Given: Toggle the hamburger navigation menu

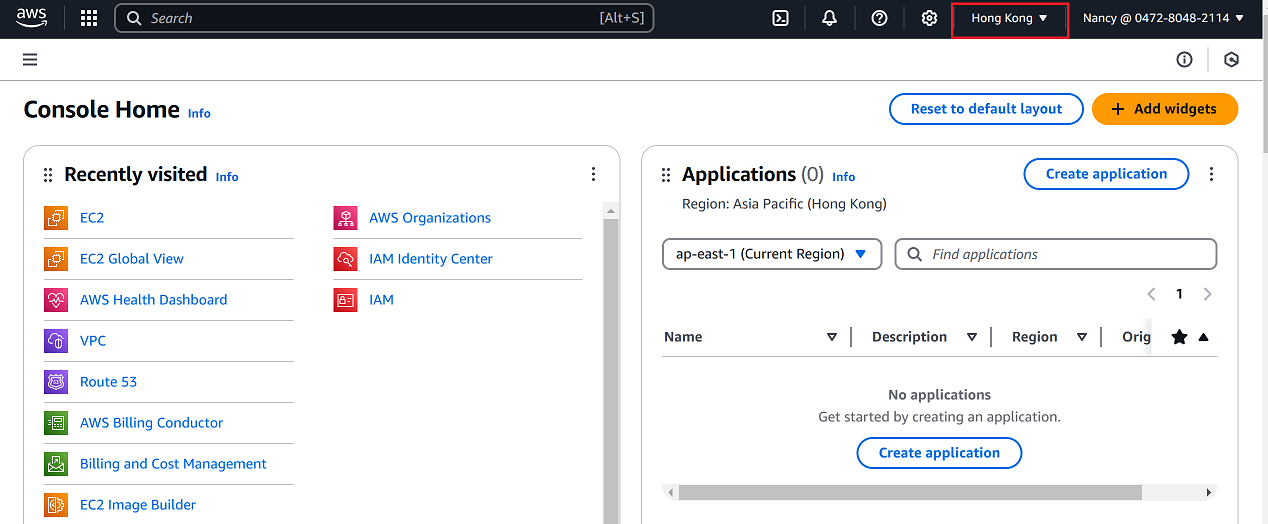Looking at the screenshot, I should pyautogui.click(x=30, y=60).
